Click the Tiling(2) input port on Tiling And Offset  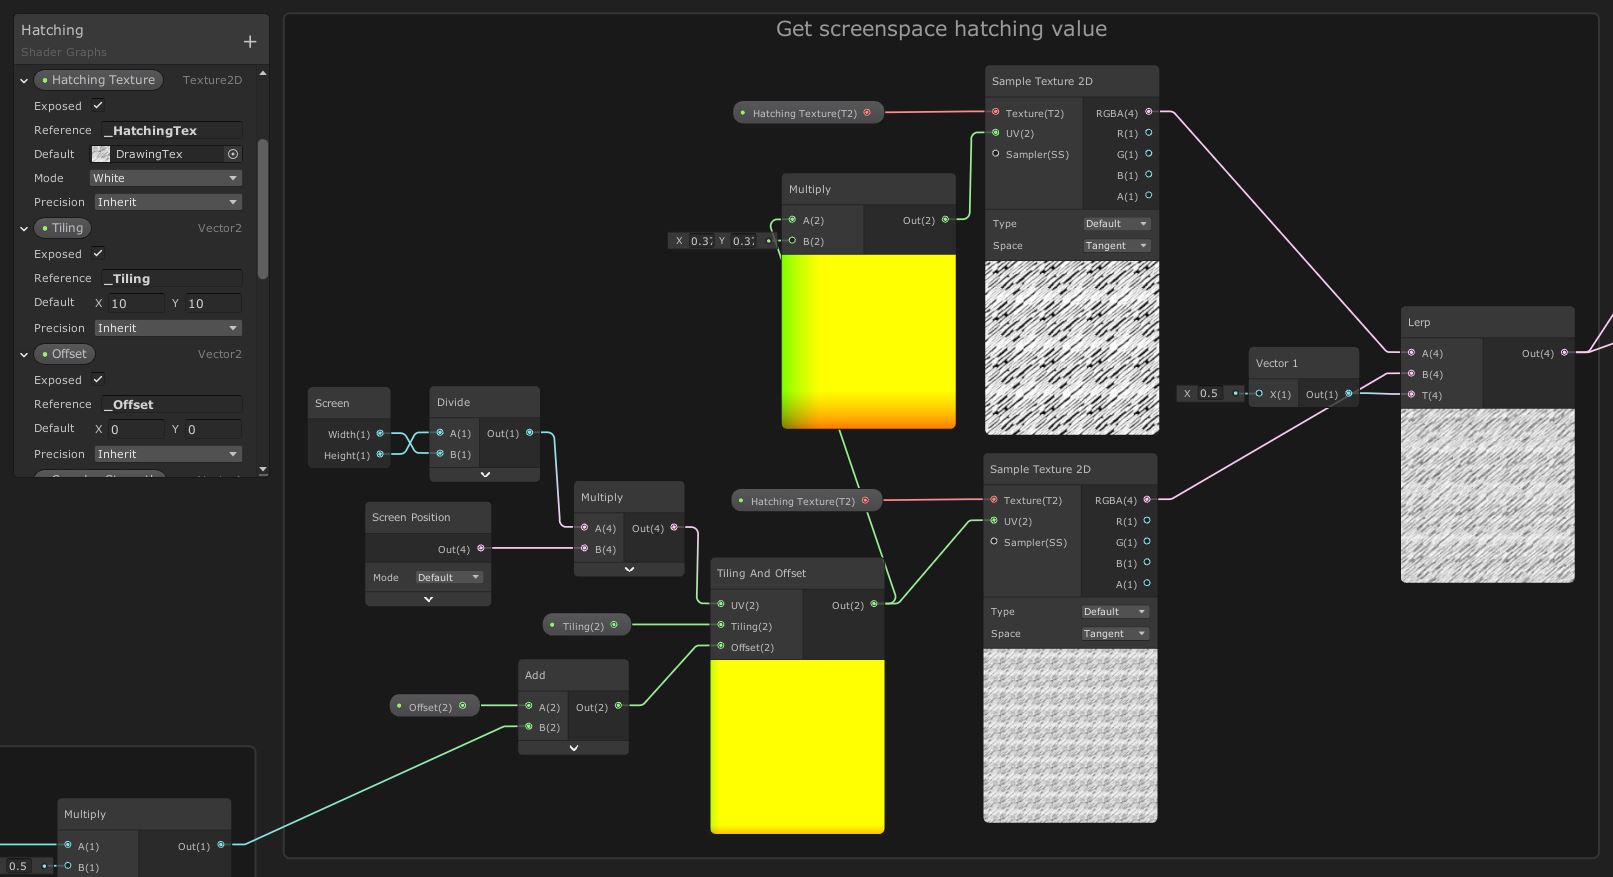721,626
